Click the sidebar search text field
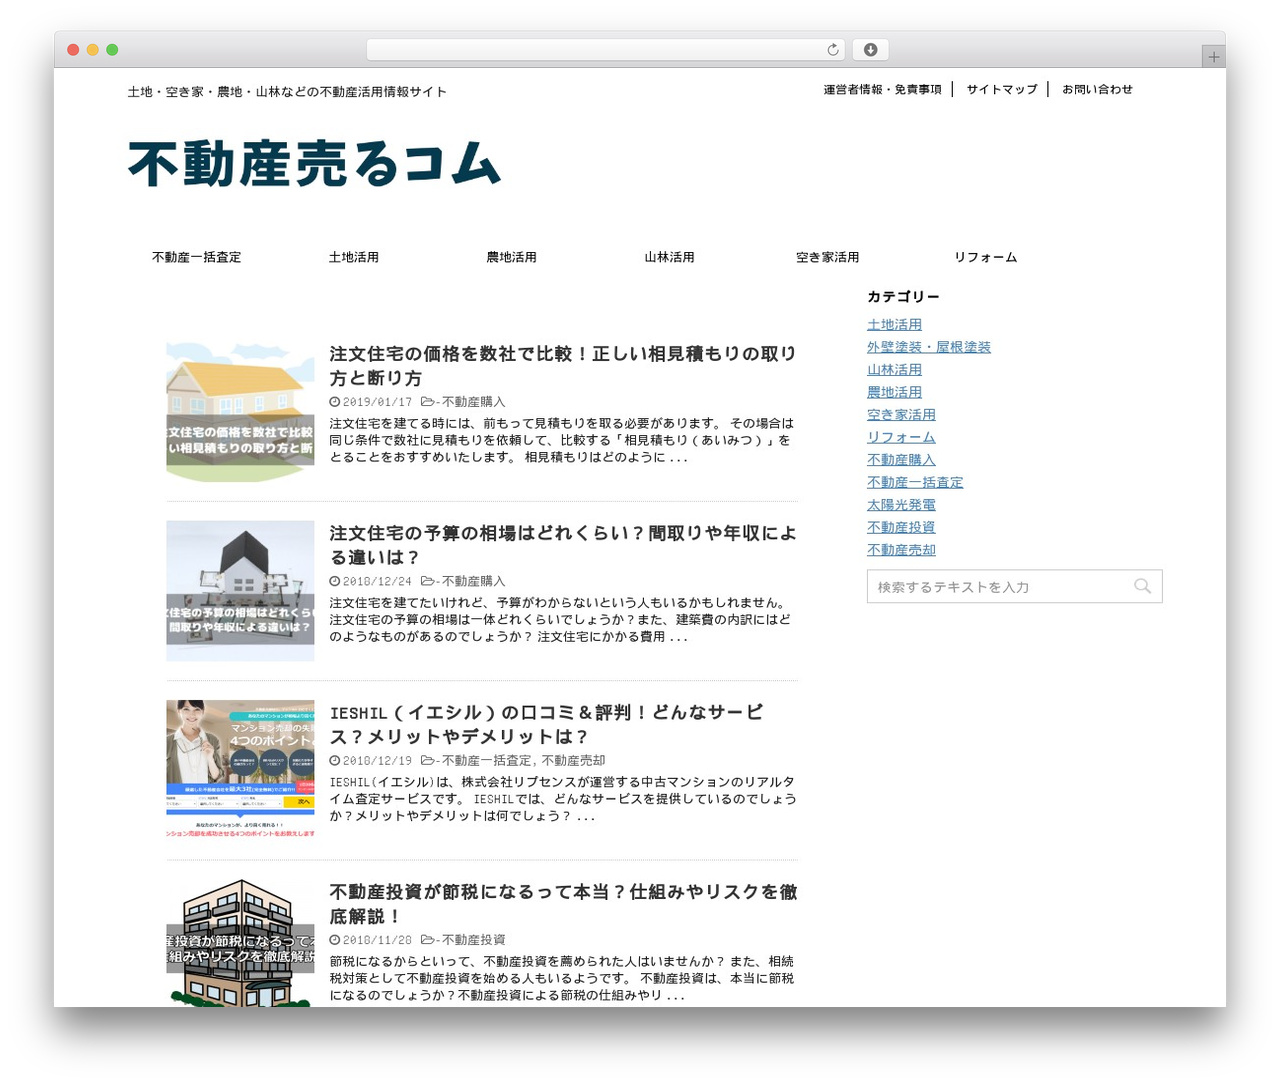1280x1084 pixels. tap(1014, 586)
